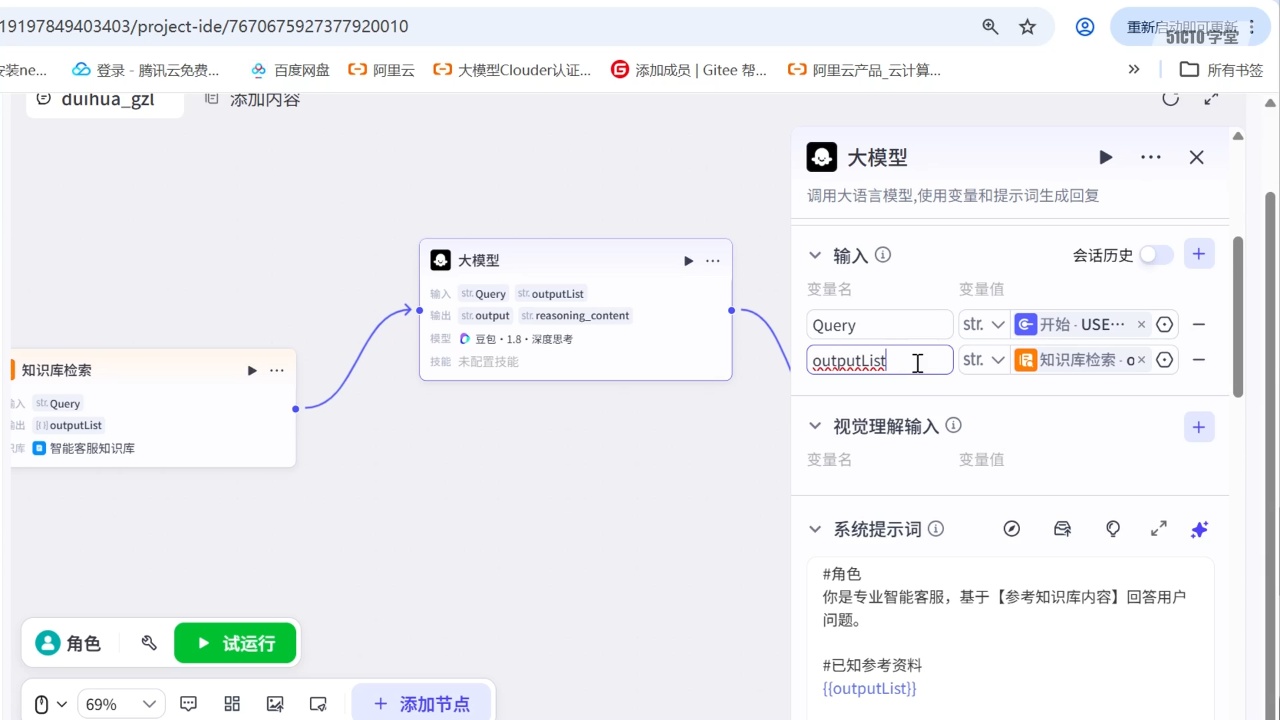Image resolution: width=1280 pixels, height=720 pixels.
Task: Click the grid layout icon in bottom toolbar
Action: (232, 704)
